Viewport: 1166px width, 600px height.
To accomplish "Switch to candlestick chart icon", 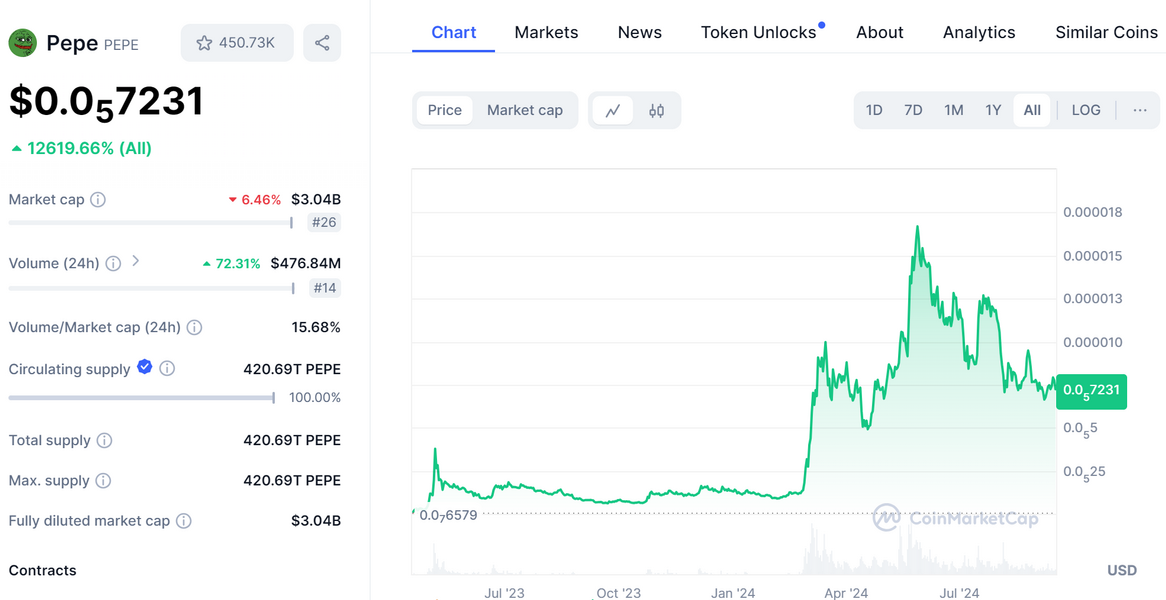I will [x=656, y=110].
